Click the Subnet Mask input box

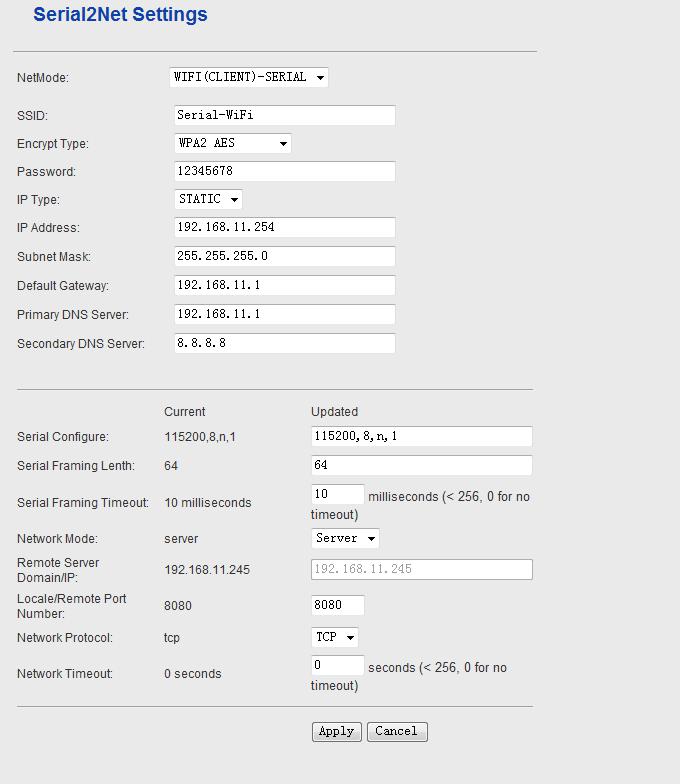pos(284,257)
